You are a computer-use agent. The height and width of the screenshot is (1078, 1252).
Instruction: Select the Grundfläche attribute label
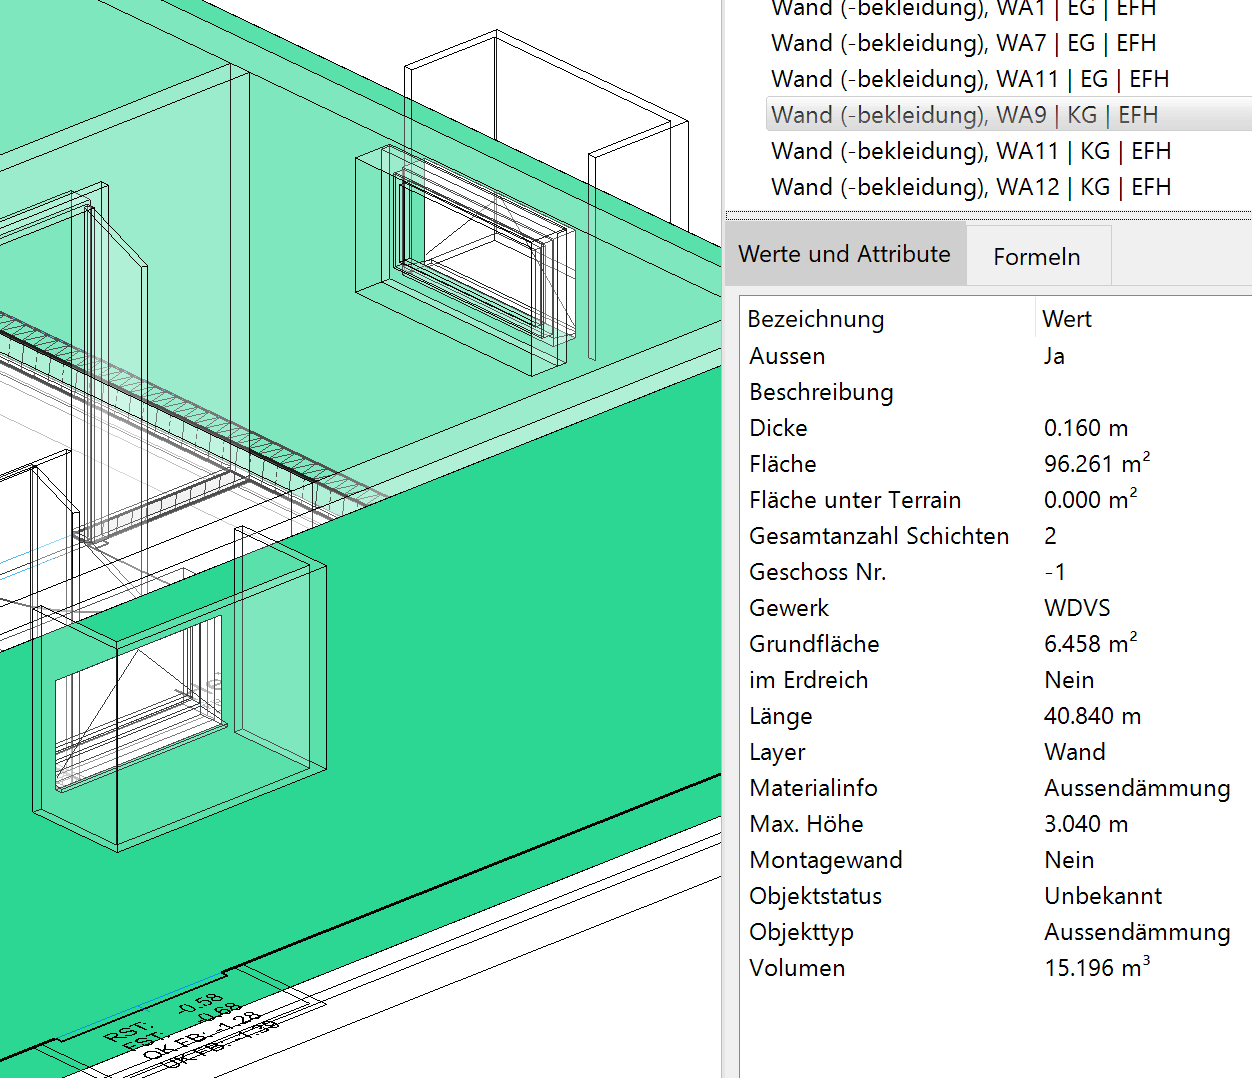pos(814,644)
